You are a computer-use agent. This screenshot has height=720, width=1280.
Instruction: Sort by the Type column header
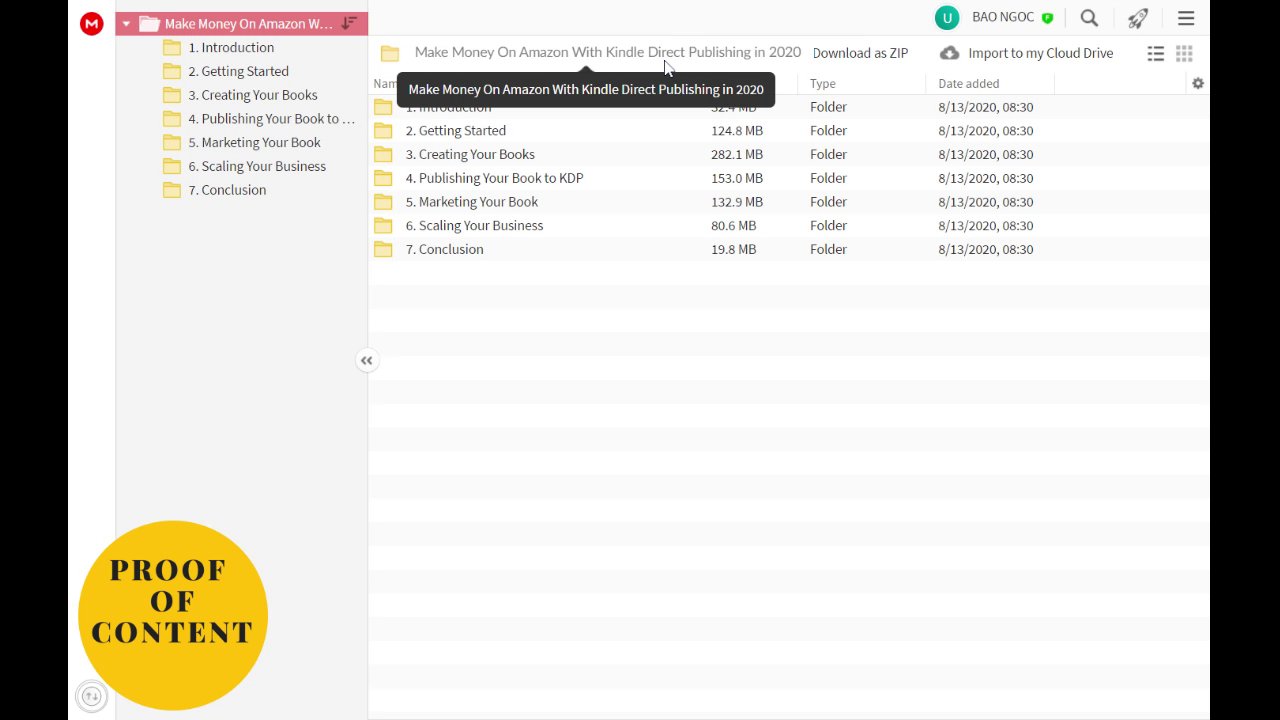click(823, 84)
